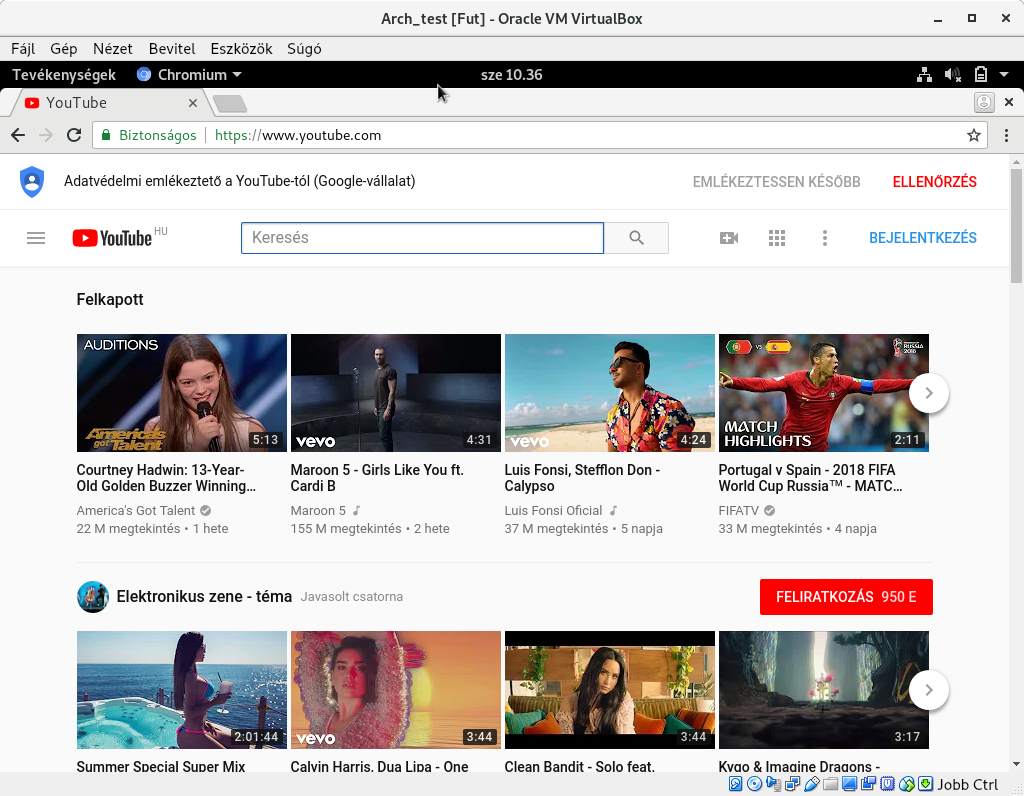This screenshot has height=796, width=1024.
Task: Open the Fájl menu
Action: click(x=23, y=49)
